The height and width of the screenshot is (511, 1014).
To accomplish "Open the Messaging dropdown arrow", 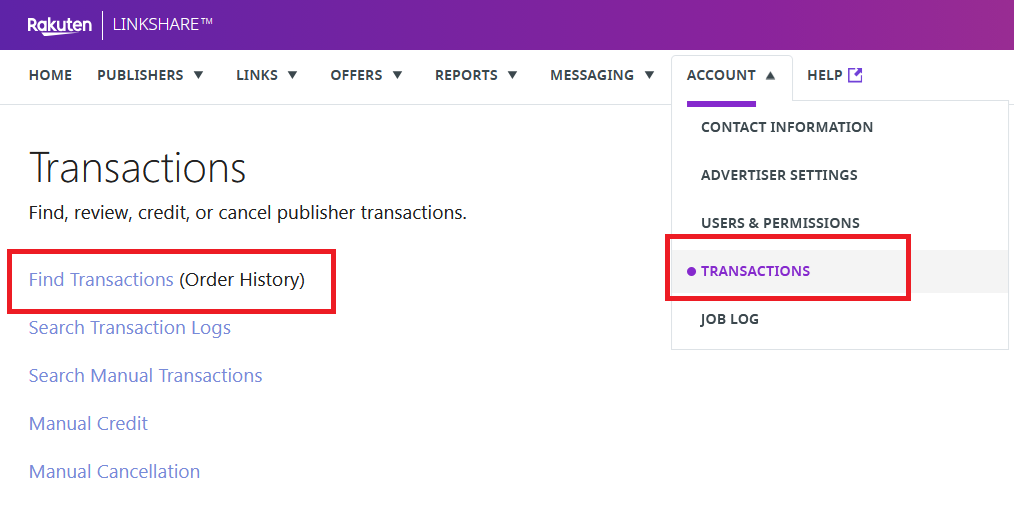I will click(649, 75).
